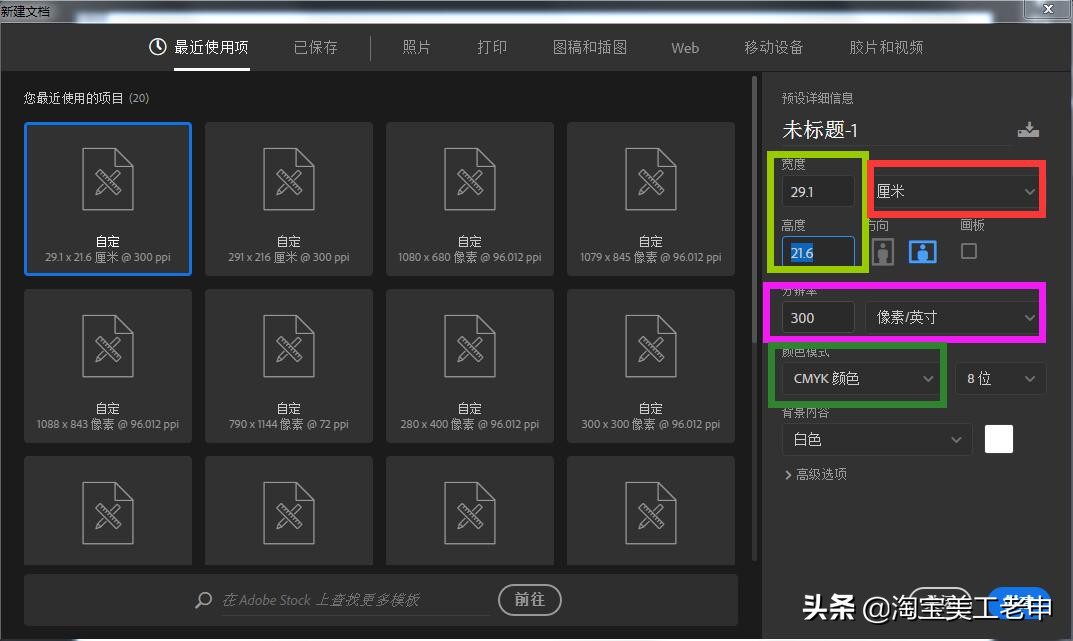Click the magnifier icon in the Adobe Stock search bar

203,599
